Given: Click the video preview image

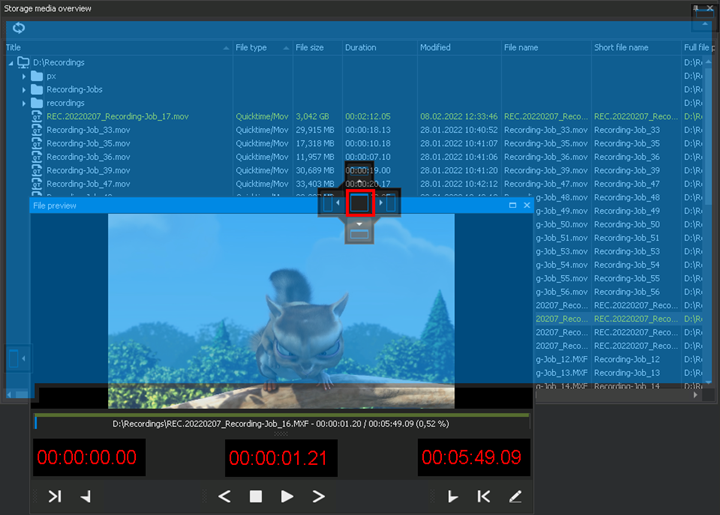Looking at the screenshot, I should tap(281, 311).
